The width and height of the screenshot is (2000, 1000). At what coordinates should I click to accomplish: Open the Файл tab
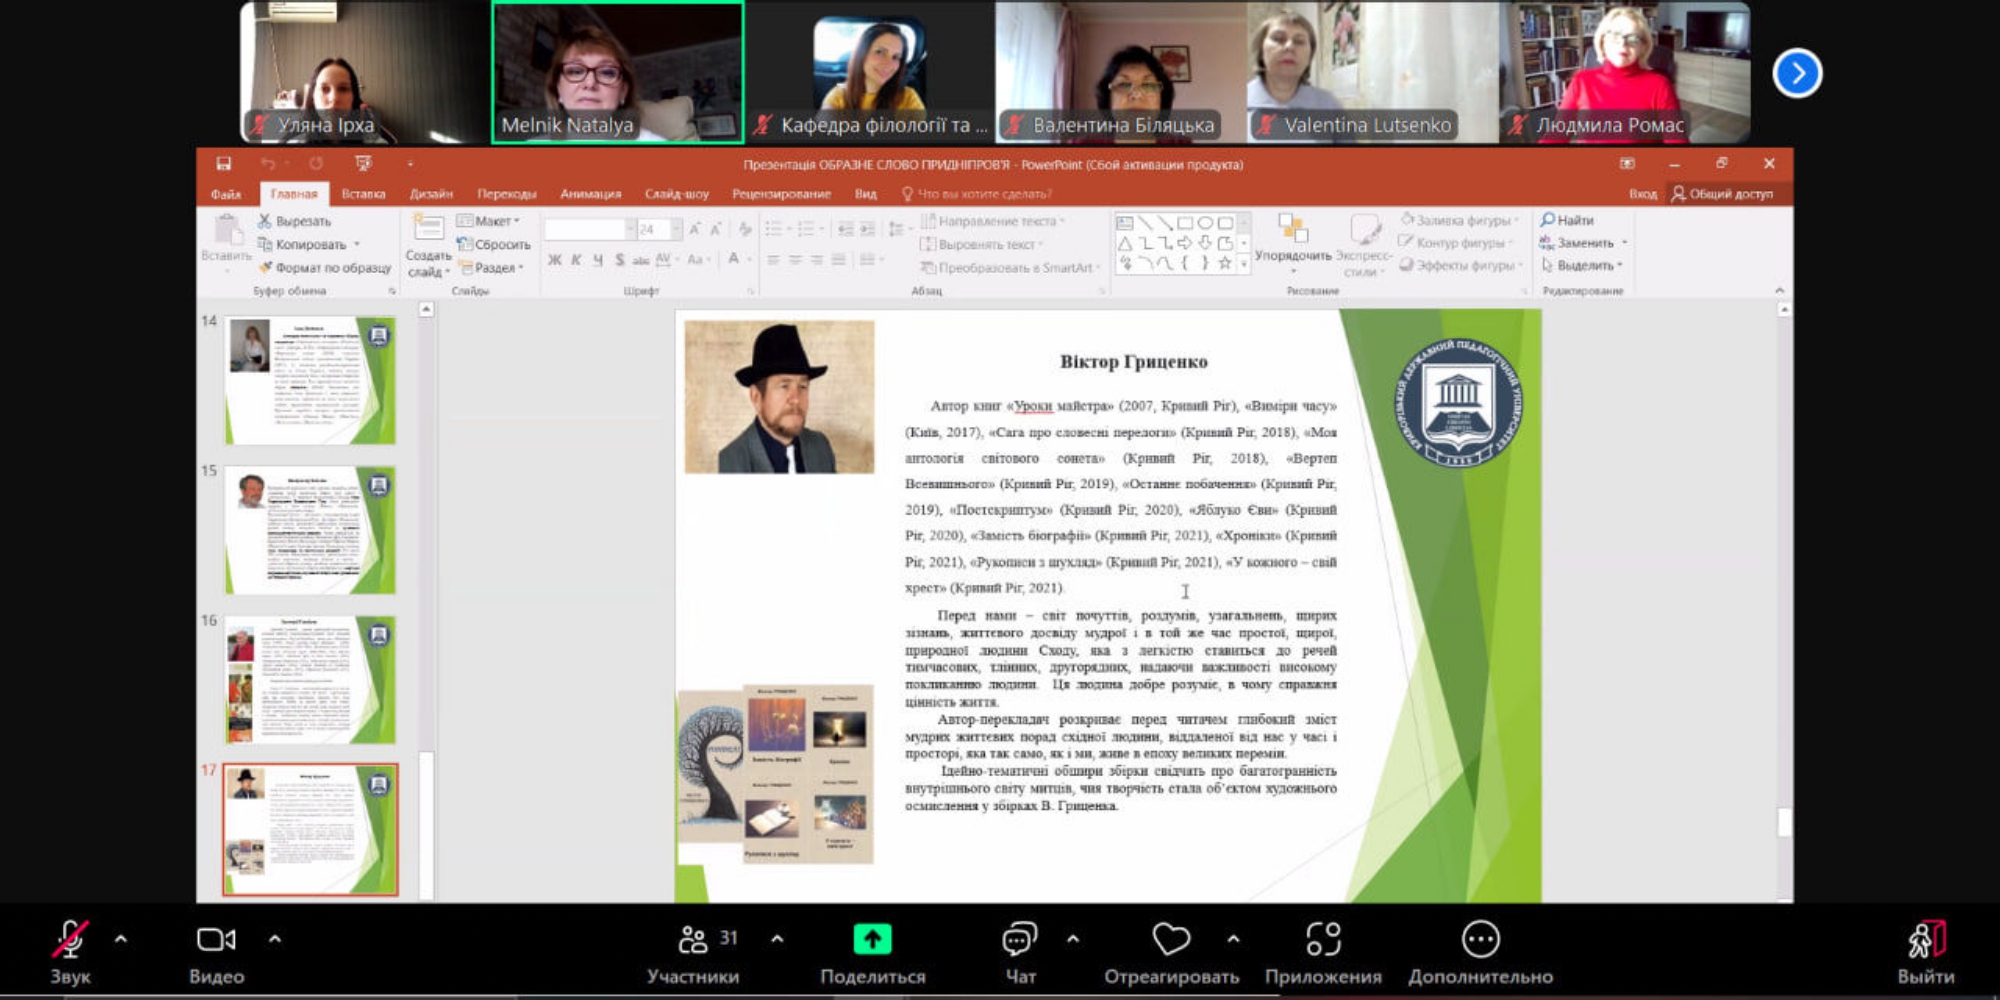(226, 194)
